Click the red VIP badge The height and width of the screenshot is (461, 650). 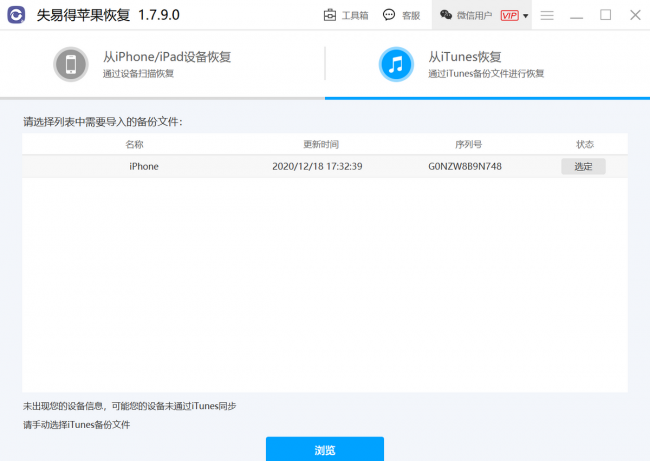coord(509,15)
